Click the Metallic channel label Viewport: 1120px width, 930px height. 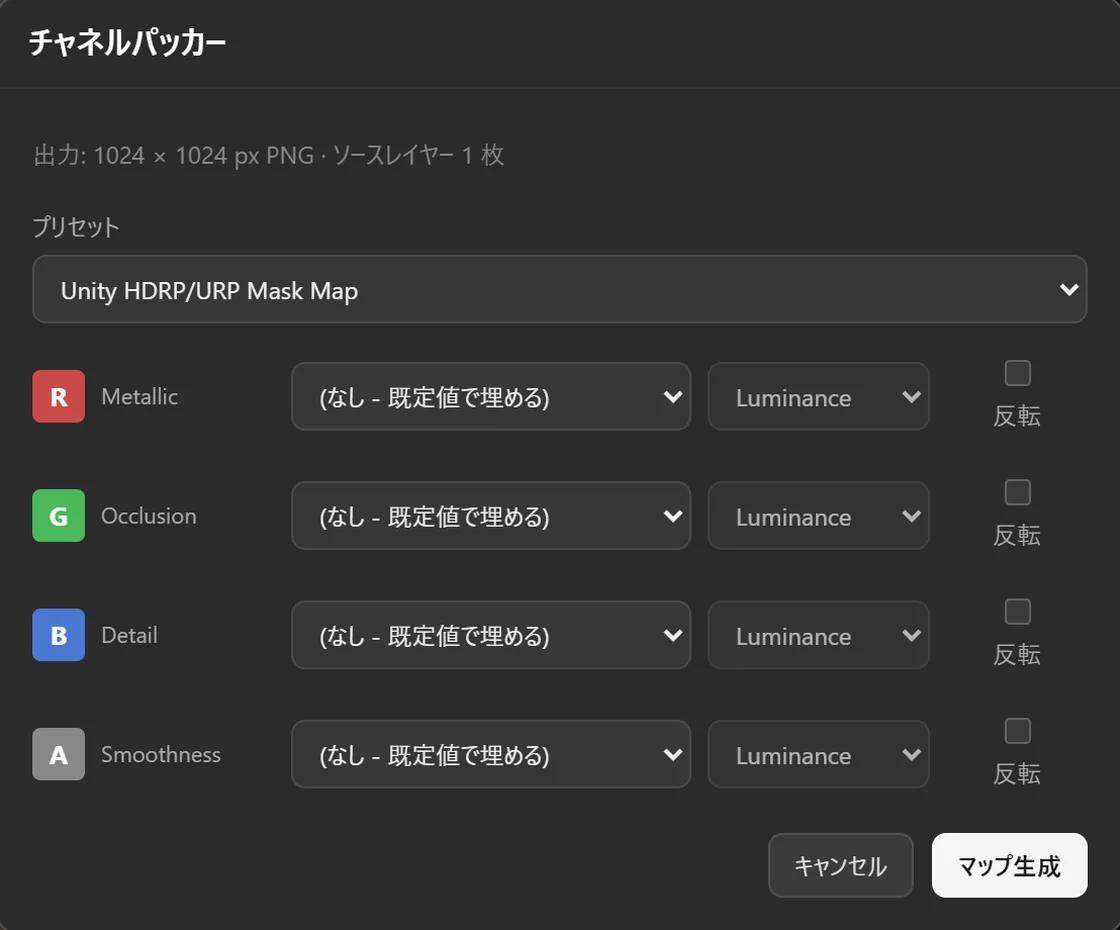tap(139, 396)
